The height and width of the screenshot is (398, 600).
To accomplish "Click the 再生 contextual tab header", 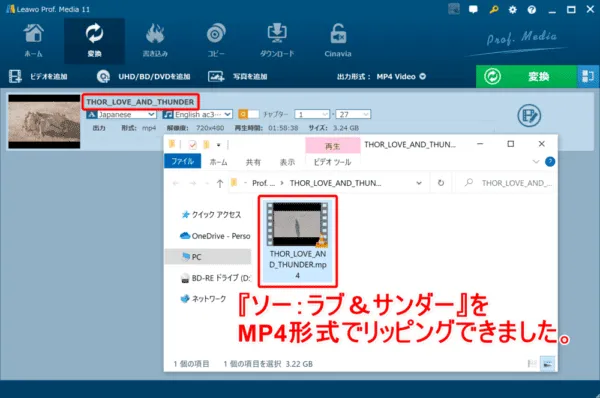I will [333, 146].
